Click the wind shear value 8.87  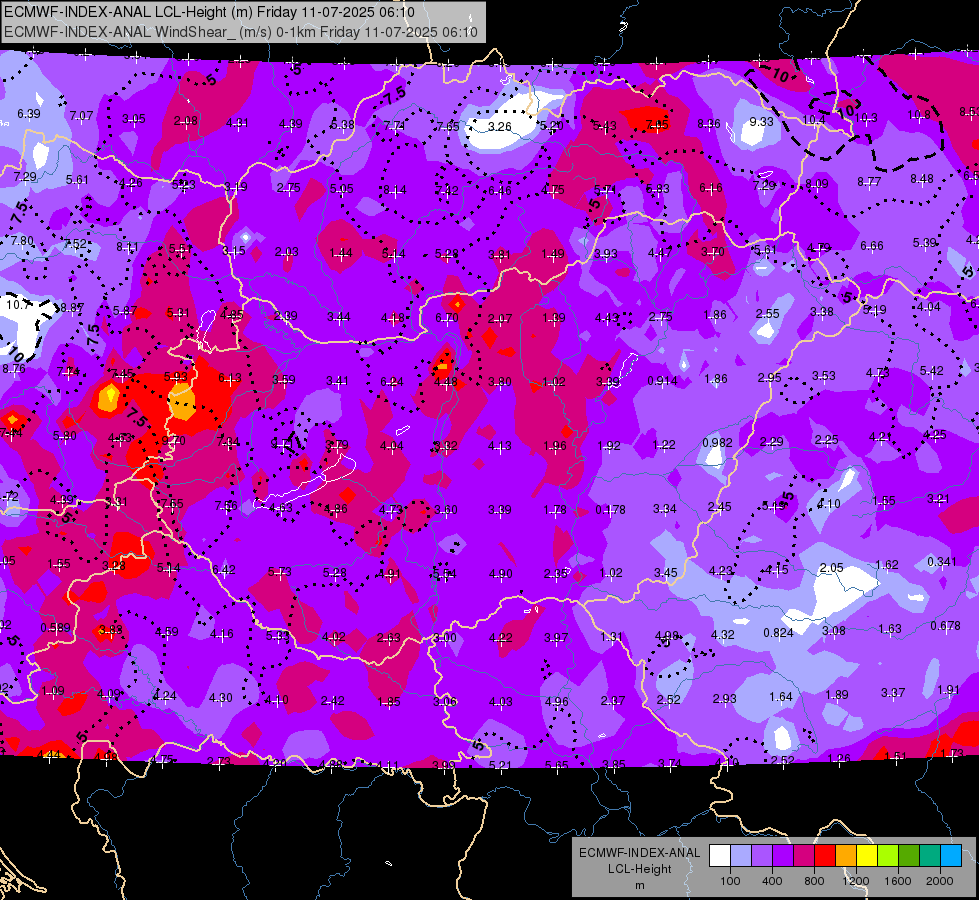pyautogui.click(x=71, y=307)
